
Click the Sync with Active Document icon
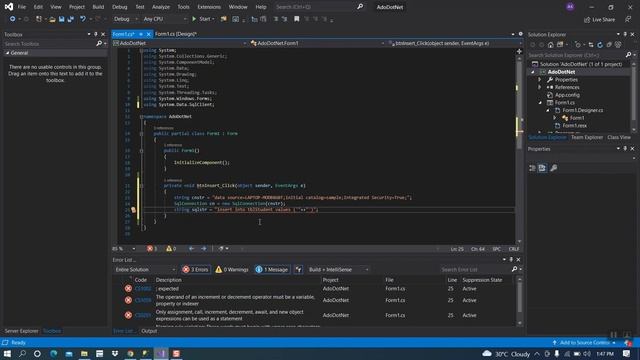click(591, 44)
